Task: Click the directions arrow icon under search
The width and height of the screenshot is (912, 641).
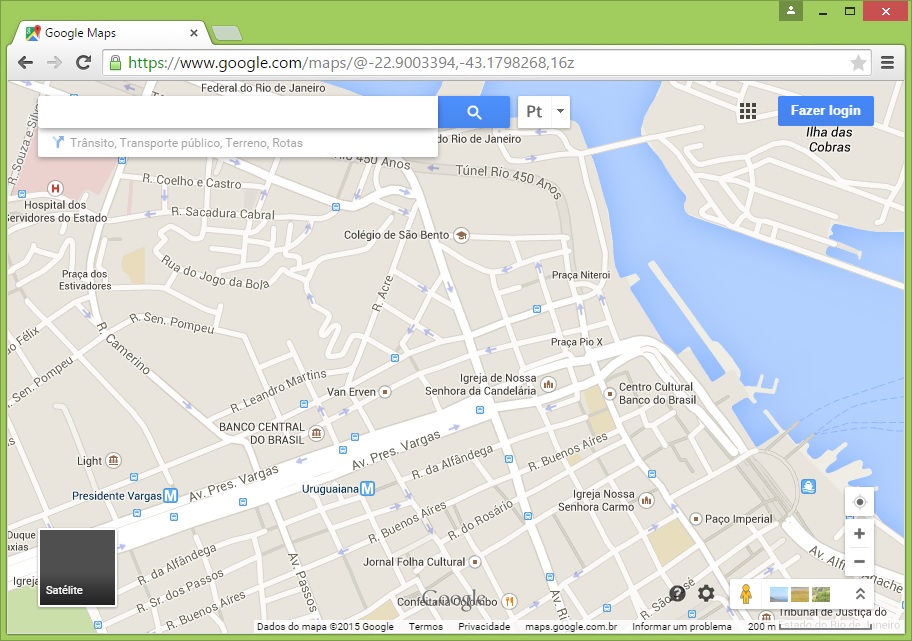Action: (58, 142)
